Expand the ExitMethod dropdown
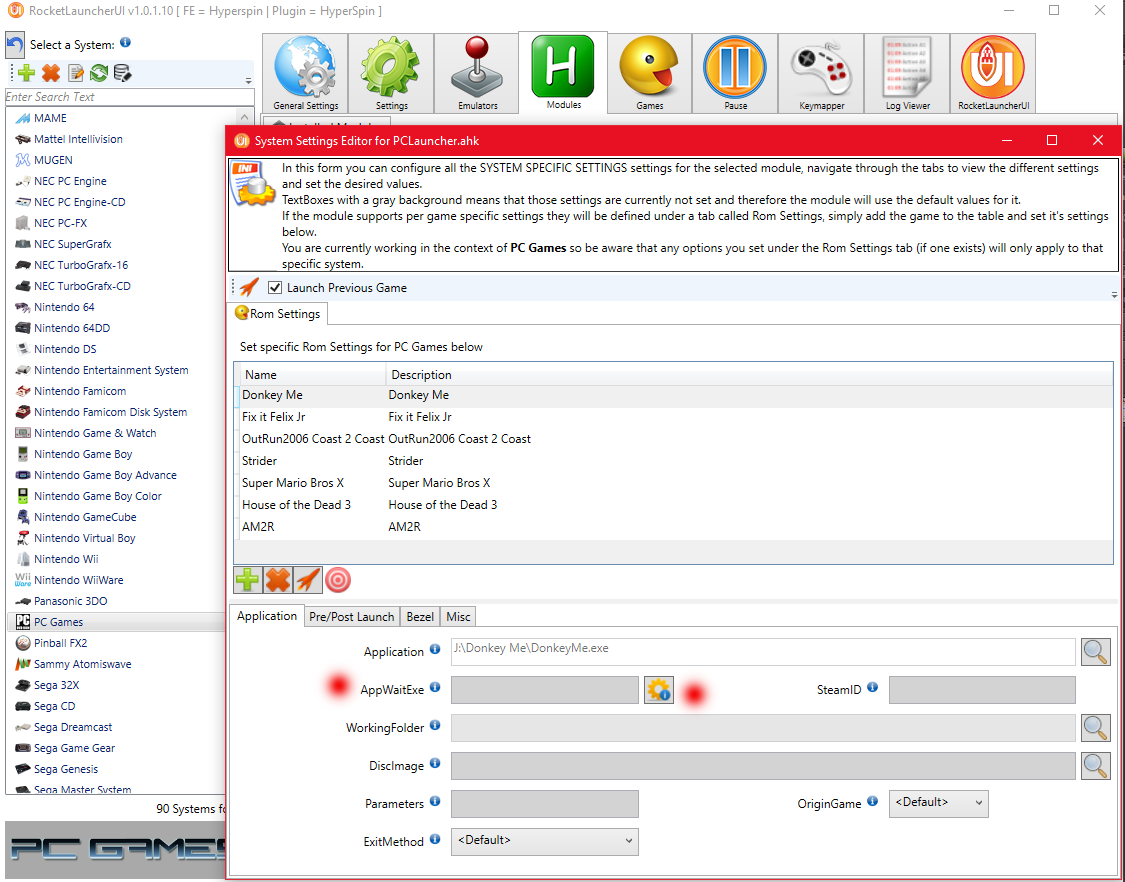The image size is (1125, 882). (x=544, y=841)
